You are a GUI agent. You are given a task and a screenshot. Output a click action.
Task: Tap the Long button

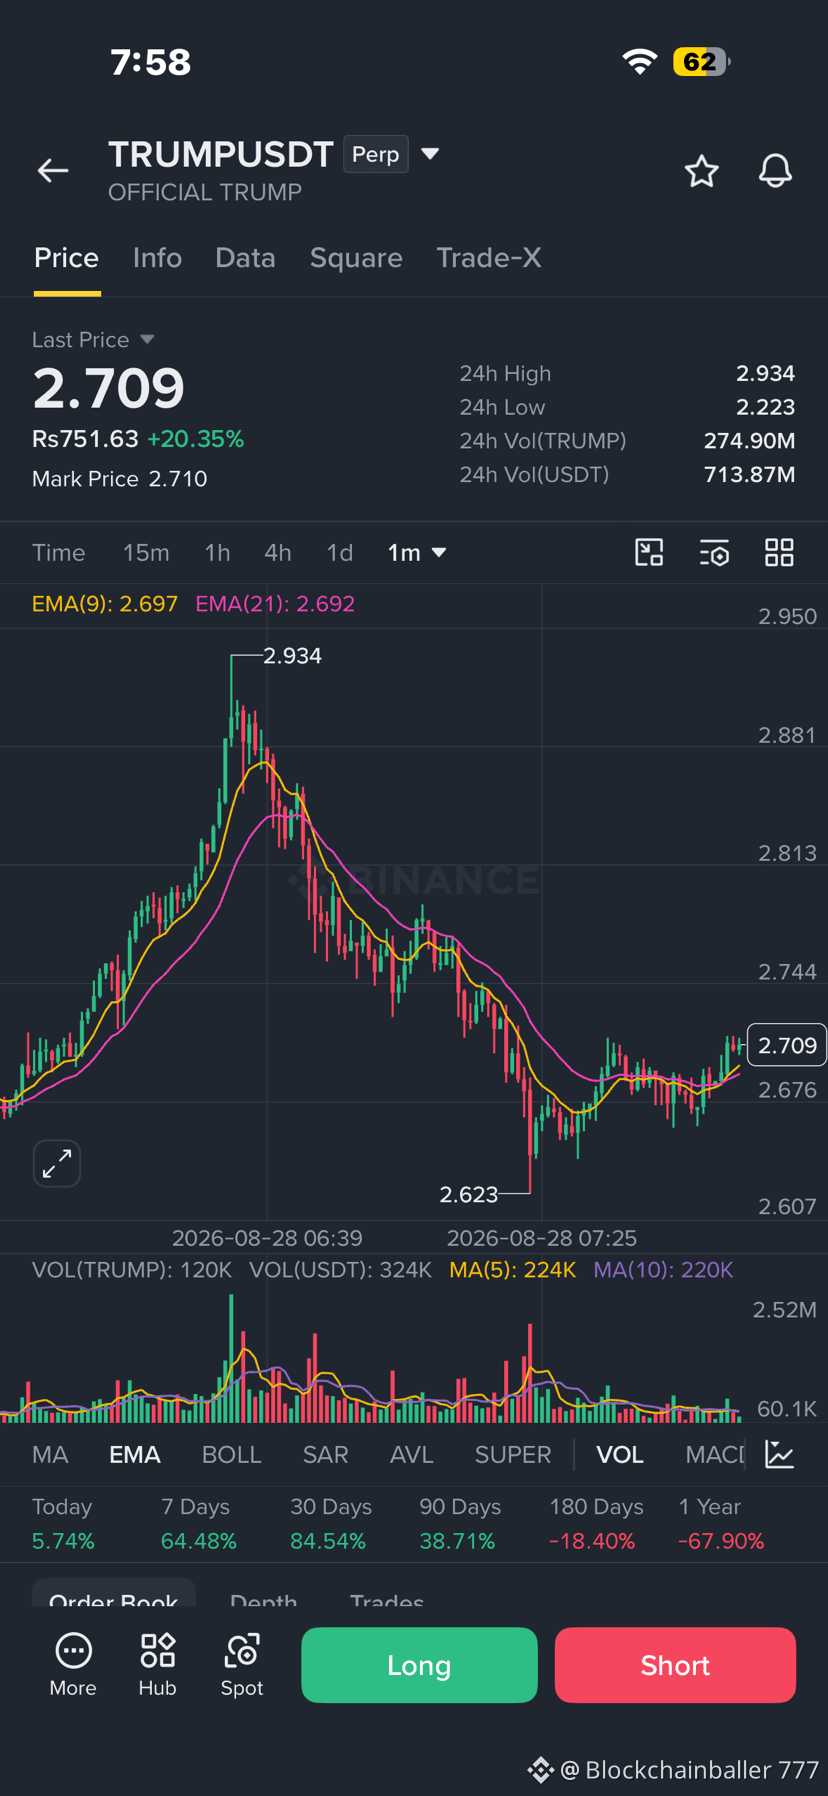[x=419, y=1665]
